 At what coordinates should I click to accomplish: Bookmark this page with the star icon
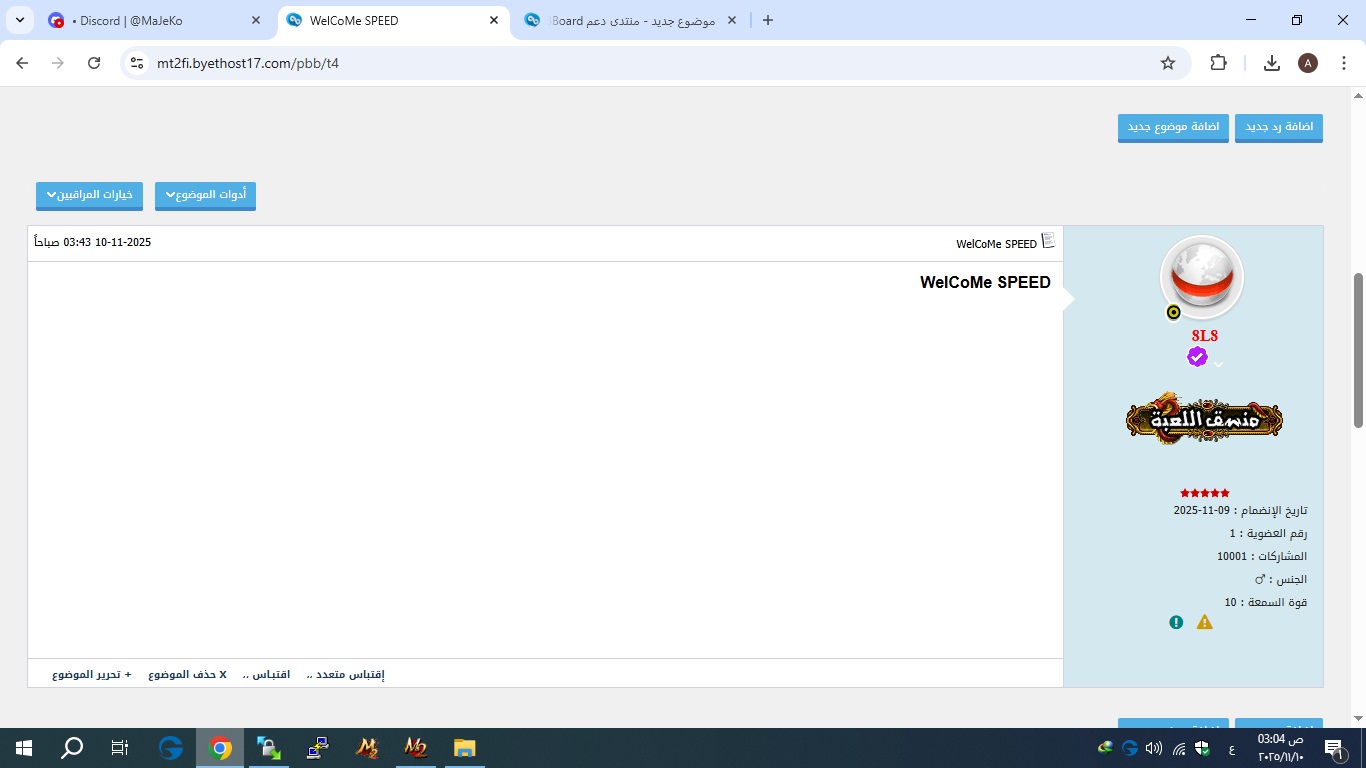pos(1168,63)
